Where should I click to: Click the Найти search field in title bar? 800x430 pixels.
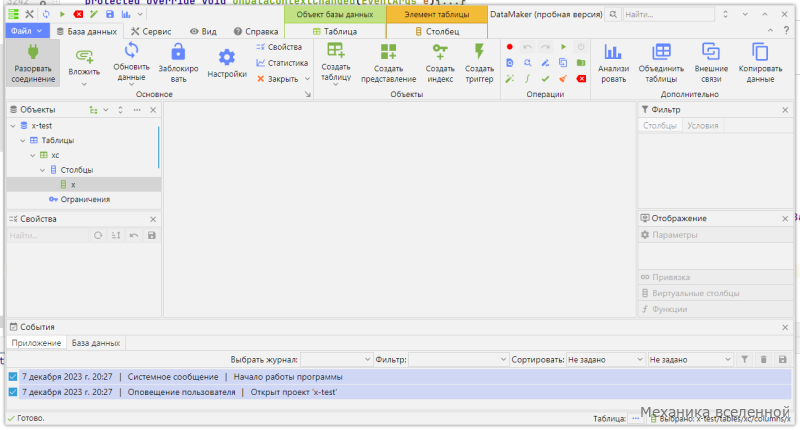click(x=668, y=14)
